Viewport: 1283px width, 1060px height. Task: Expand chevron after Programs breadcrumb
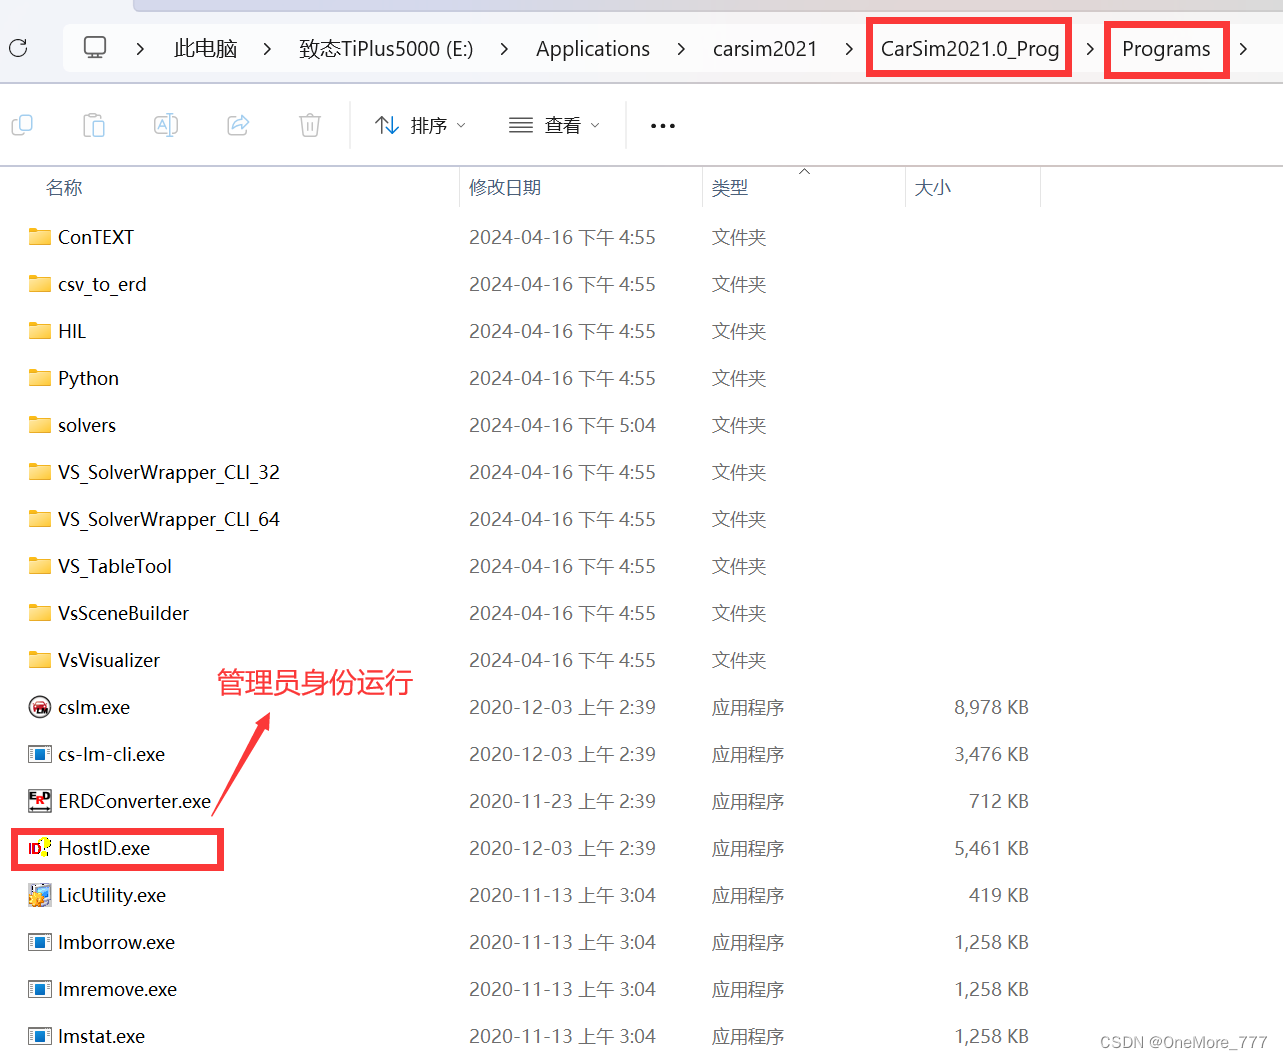tap(1243, 49)
